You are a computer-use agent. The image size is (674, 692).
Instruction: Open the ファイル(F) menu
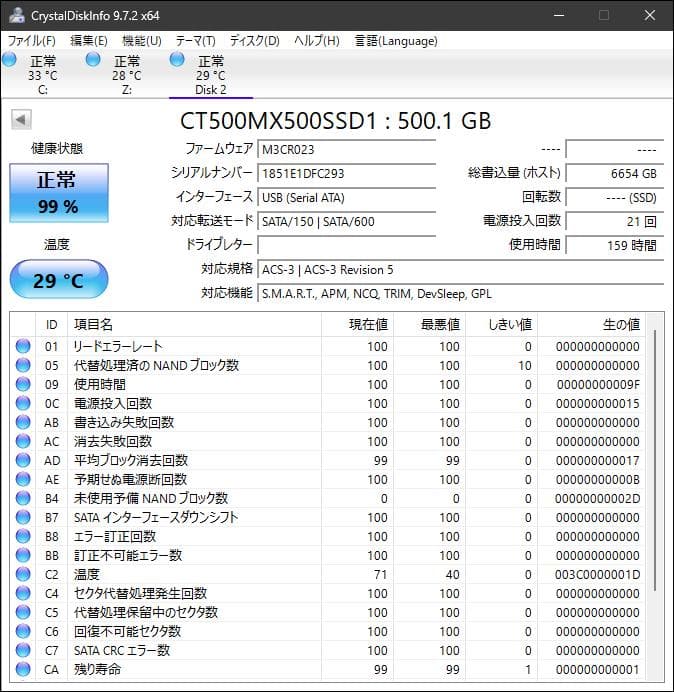coord(32,41)
